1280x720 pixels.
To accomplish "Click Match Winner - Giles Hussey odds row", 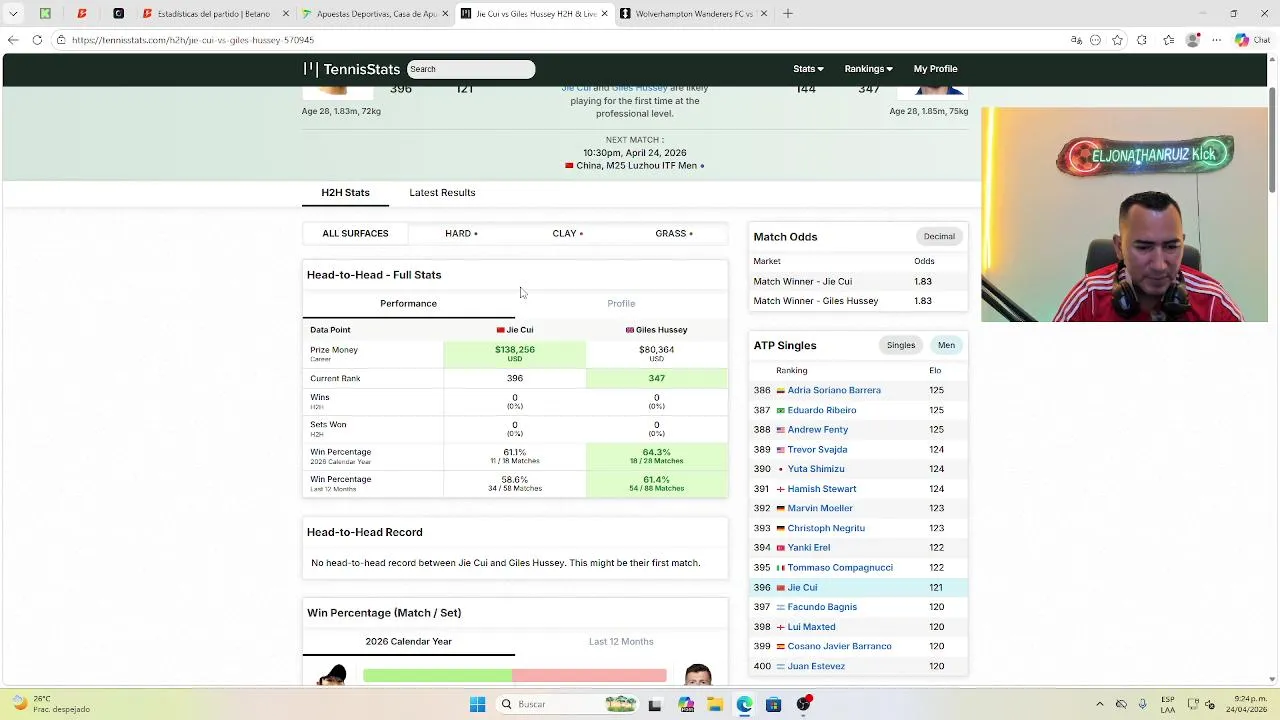I will click(858, 301).
